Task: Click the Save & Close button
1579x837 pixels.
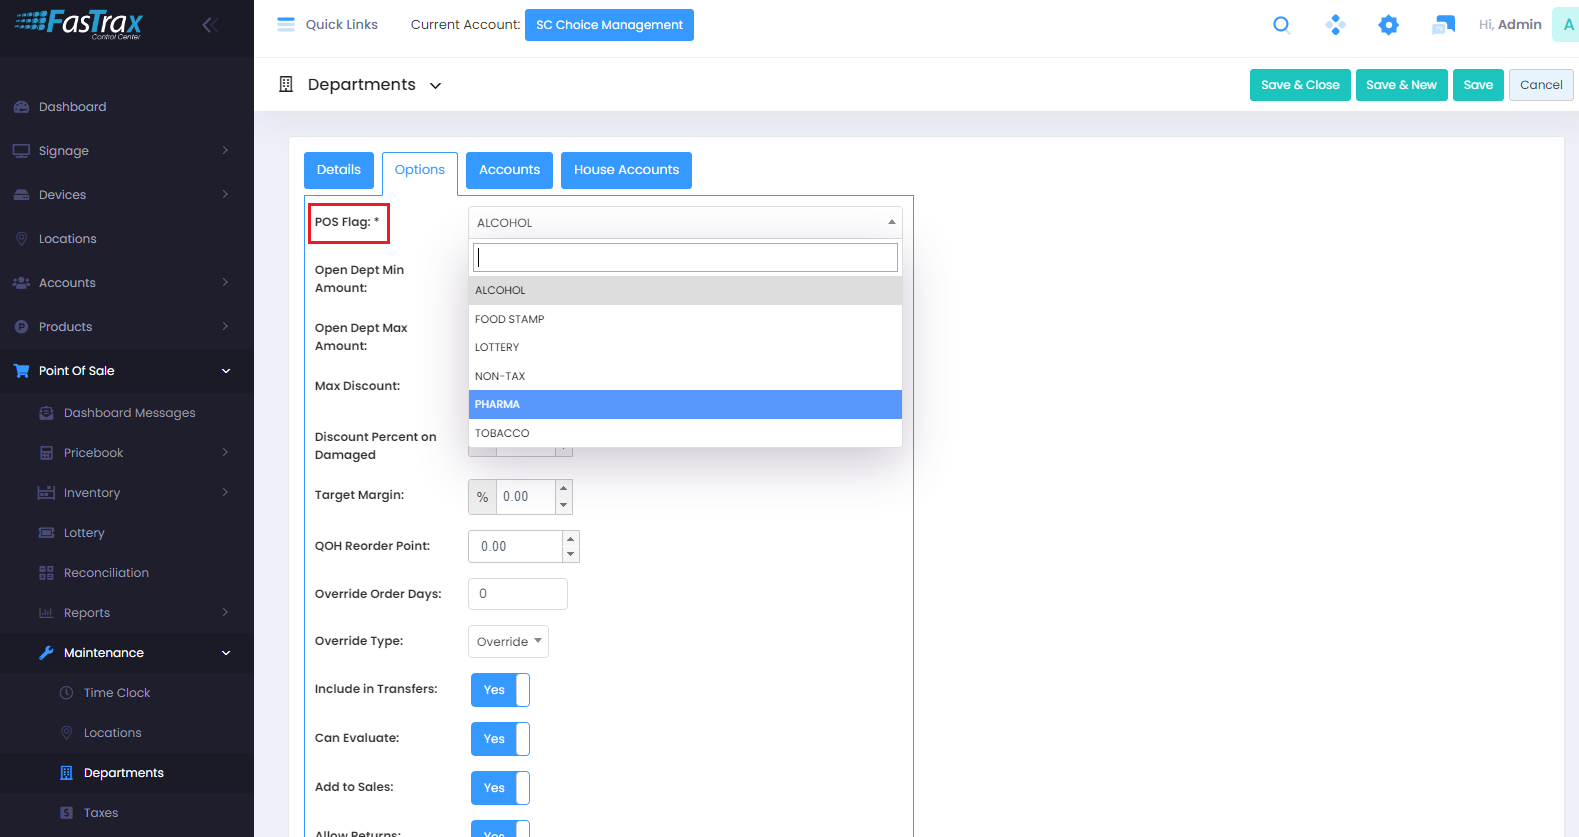Action: coord(1299,85)
